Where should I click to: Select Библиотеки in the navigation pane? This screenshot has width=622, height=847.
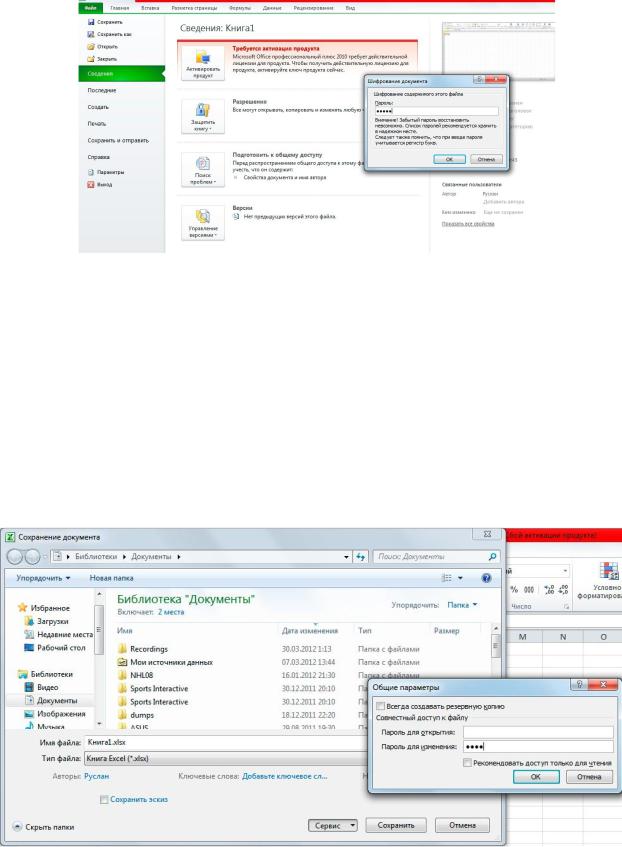[x=45, y=674]
